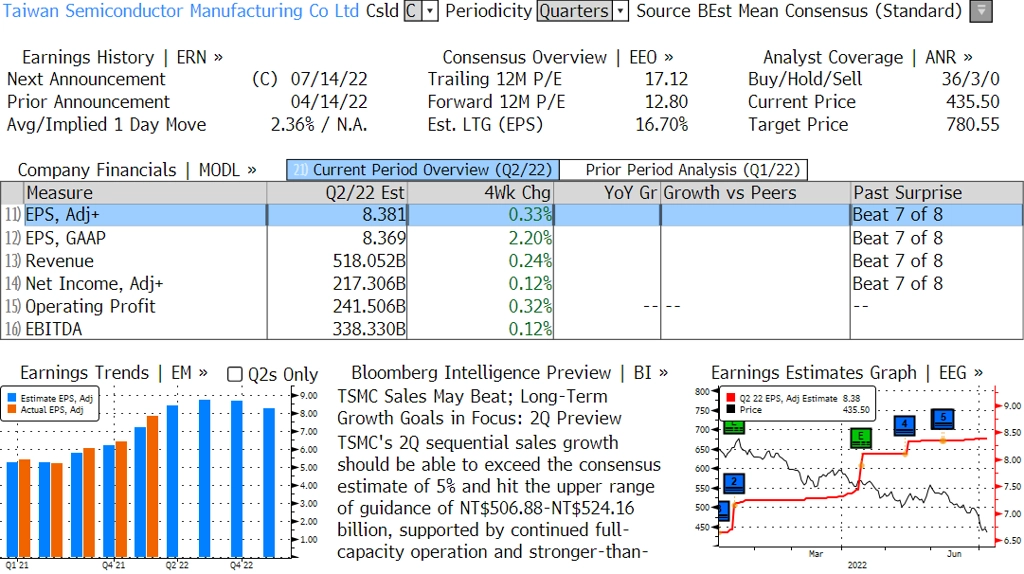Click the Measure column header
The width and height of the screenshot is (1024, 574).
145,193
